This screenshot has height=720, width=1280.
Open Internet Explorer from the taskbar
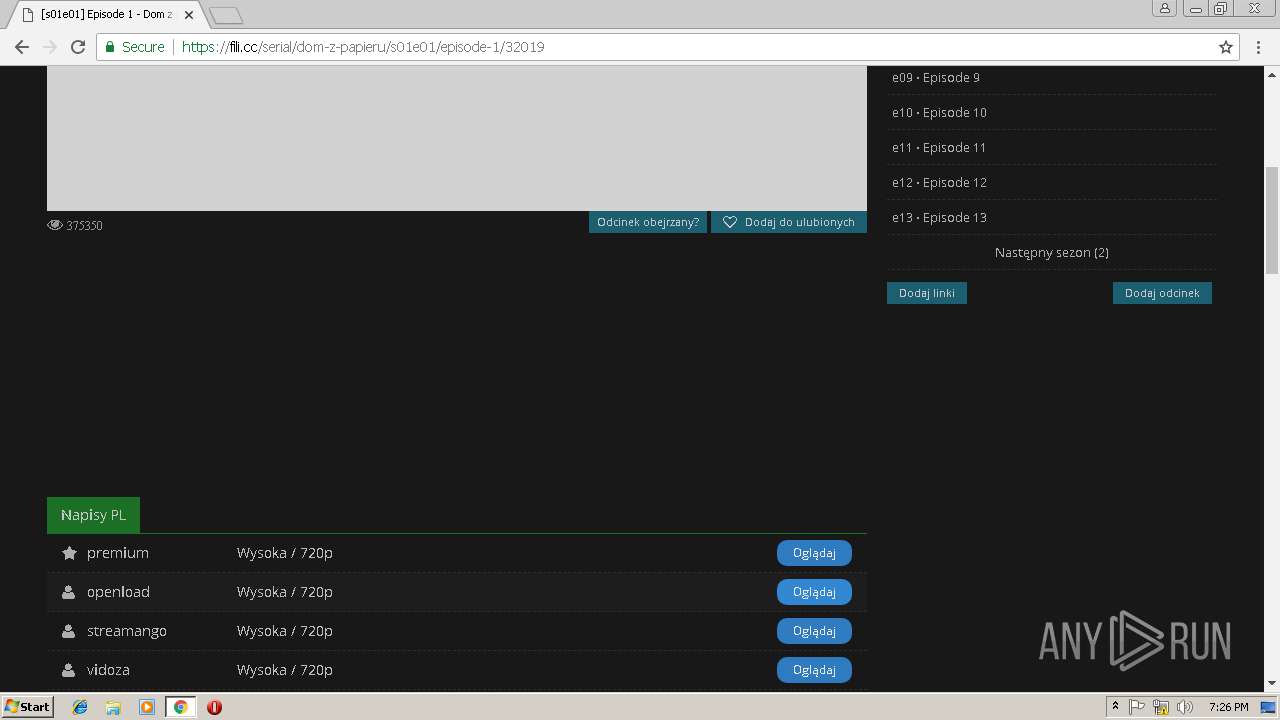point(80,707)
